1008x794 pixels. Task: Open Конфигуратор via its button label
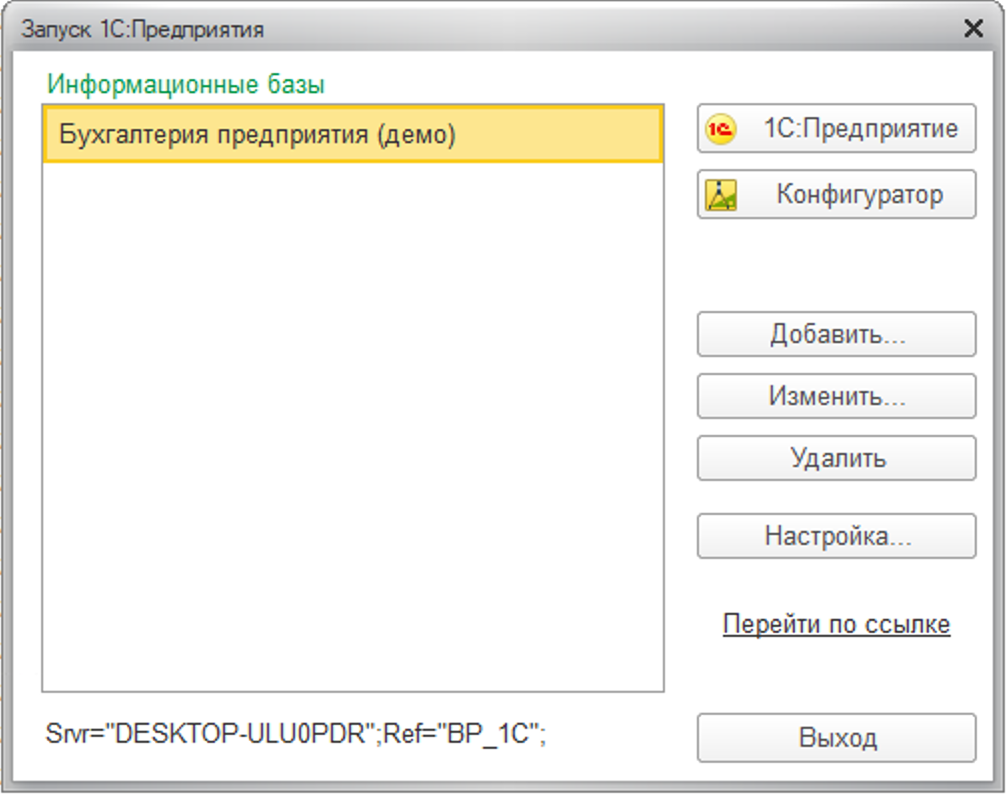(860, 194)
